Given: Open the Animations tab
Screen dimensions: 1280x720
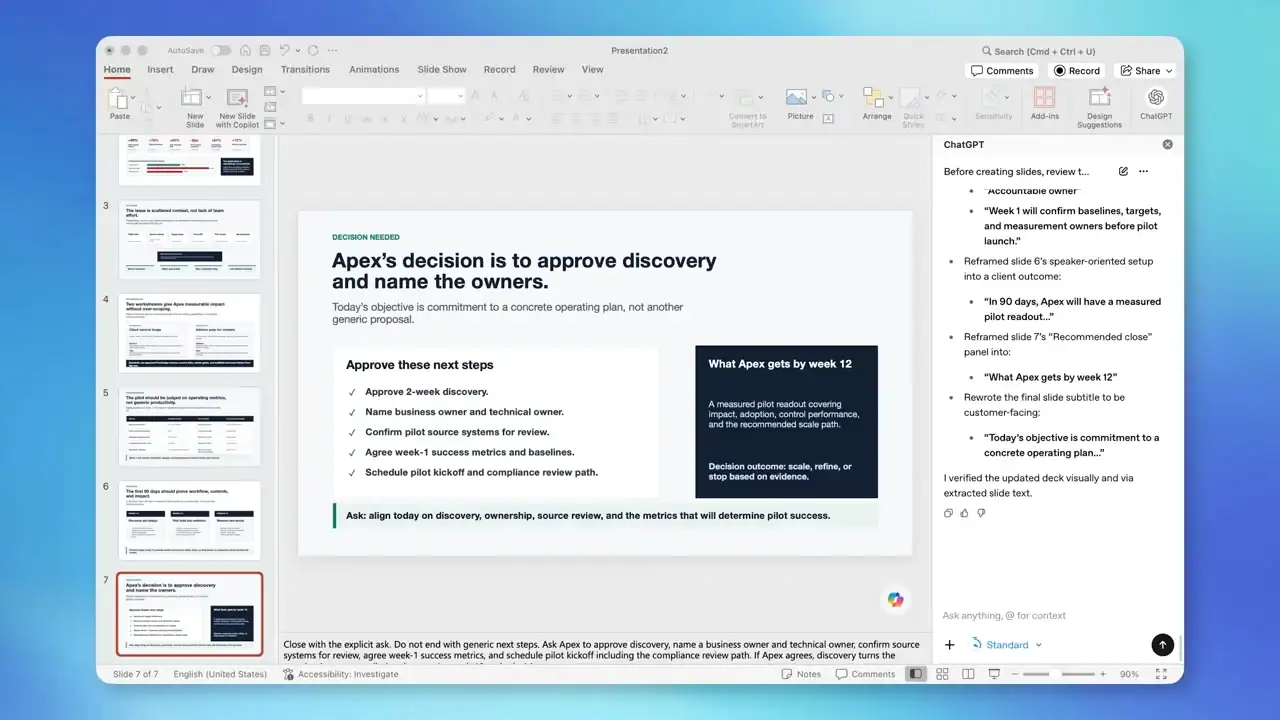Looking at the screenshot, I should [x=374, y=70].
